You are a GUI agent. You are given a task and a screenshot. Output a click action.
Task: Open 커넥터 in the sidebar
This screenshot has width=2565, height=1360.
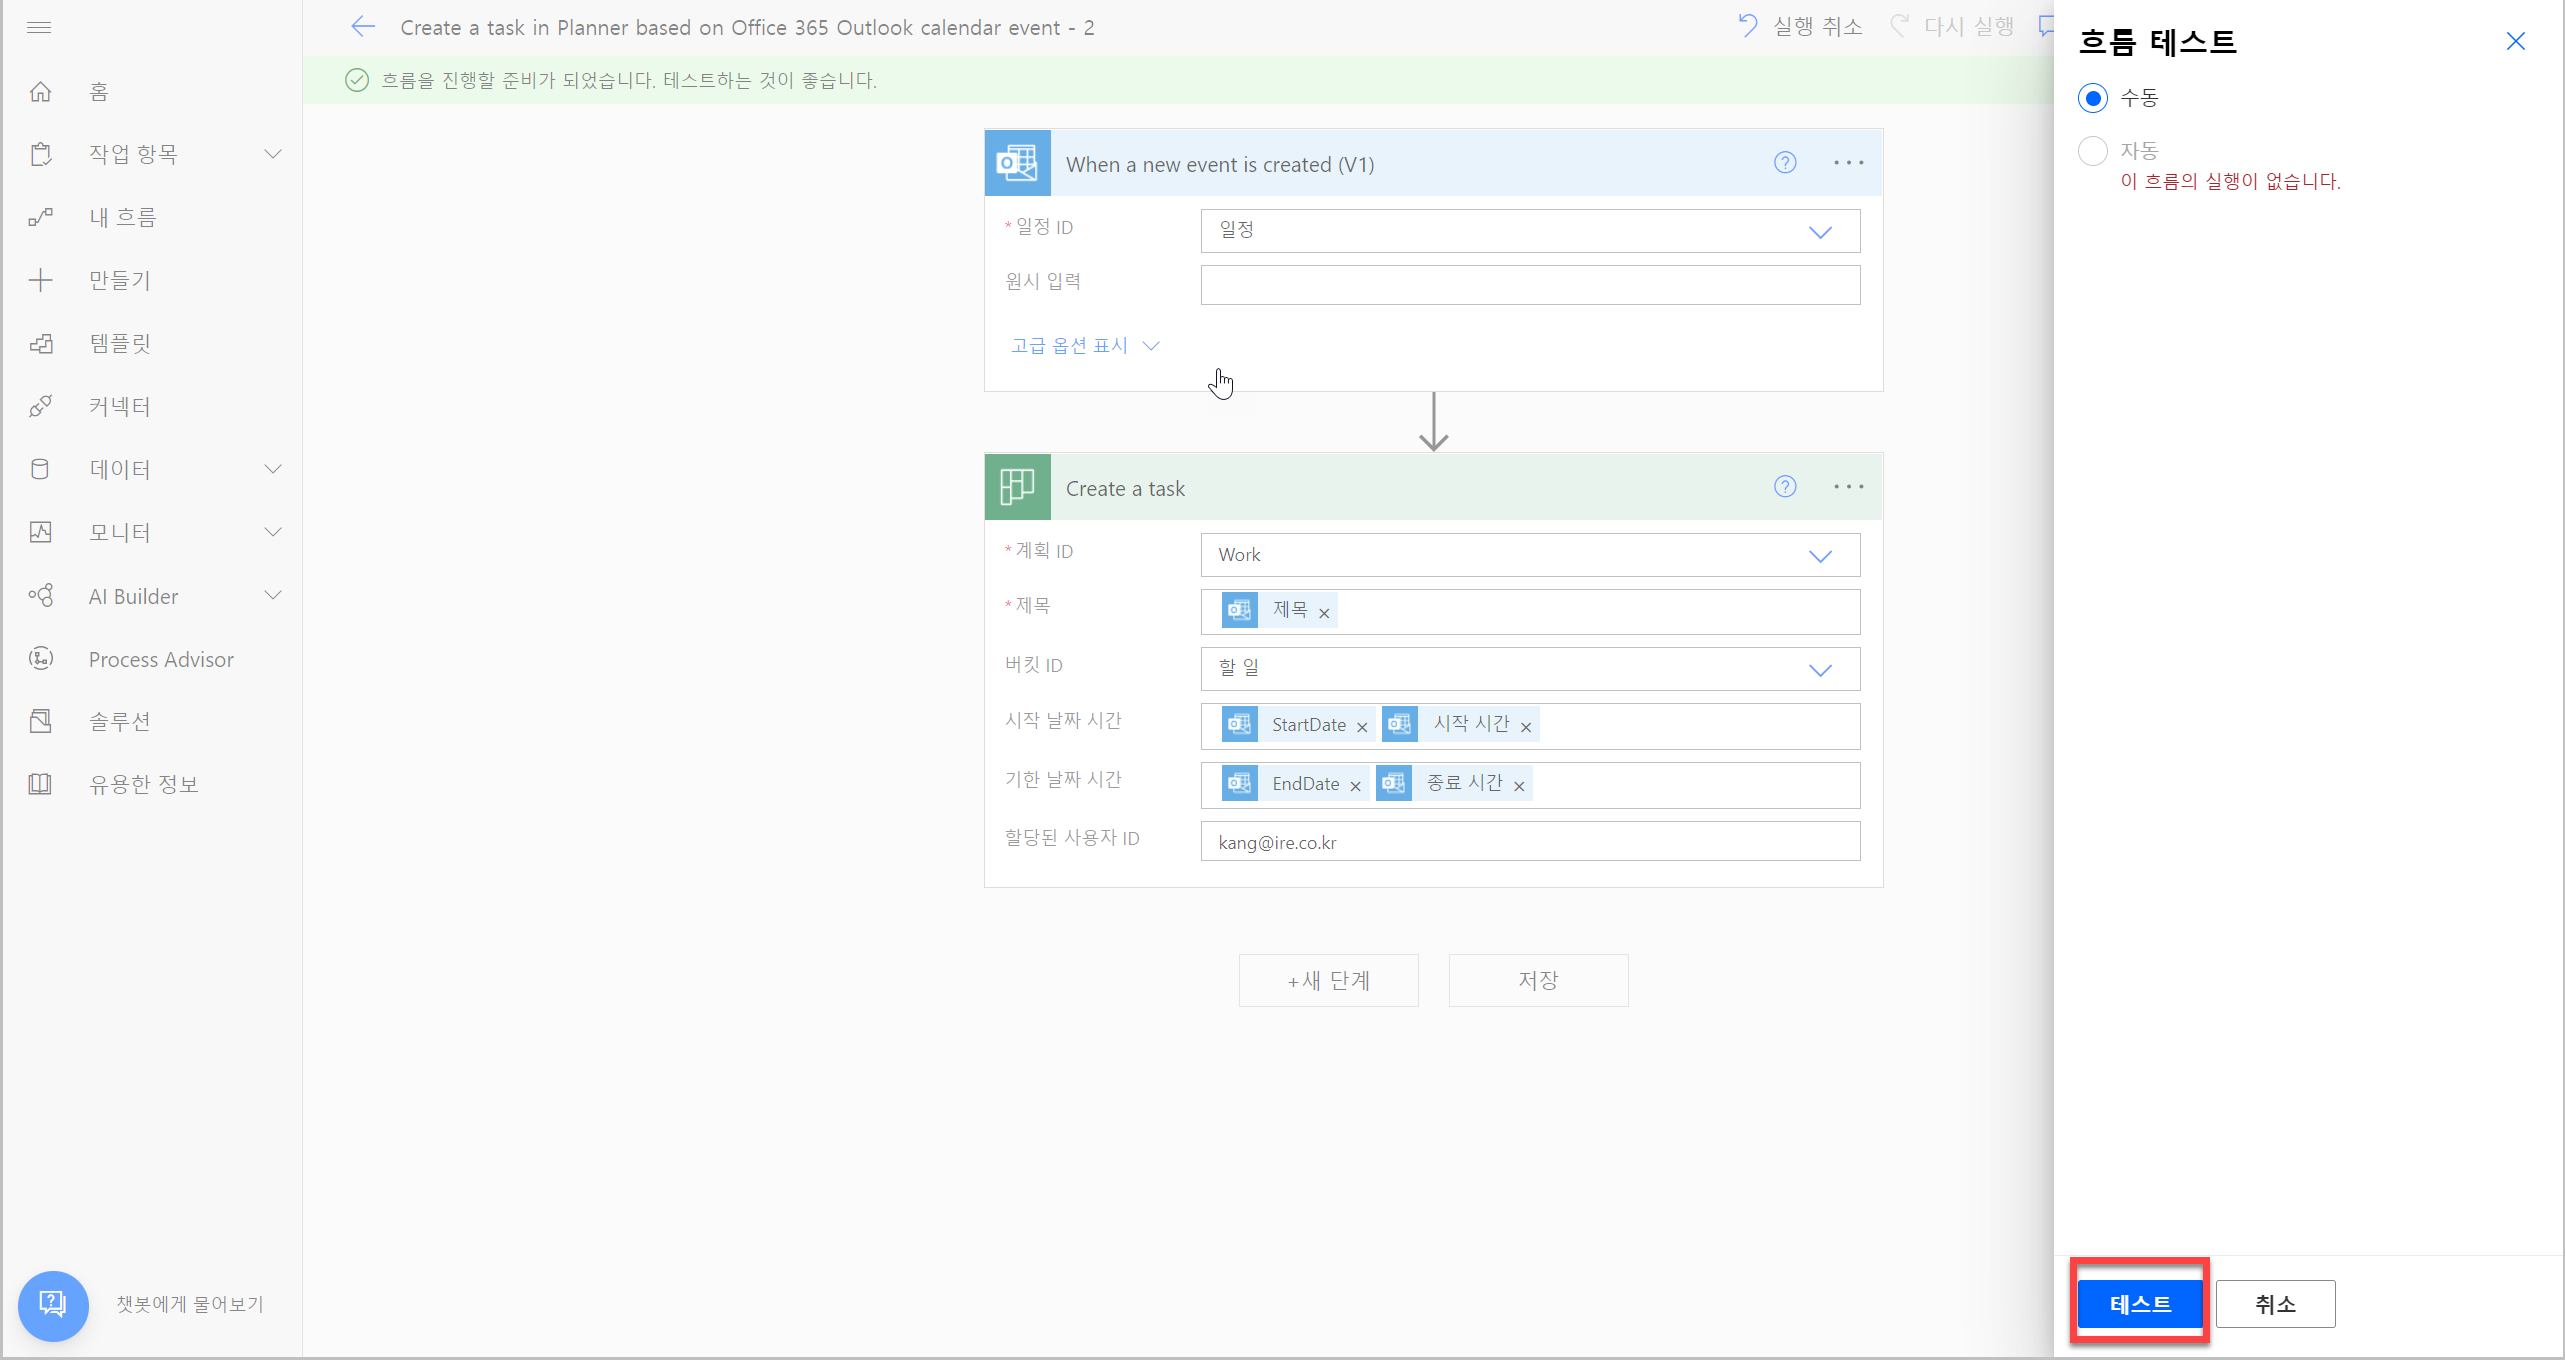tap(120, 406)
